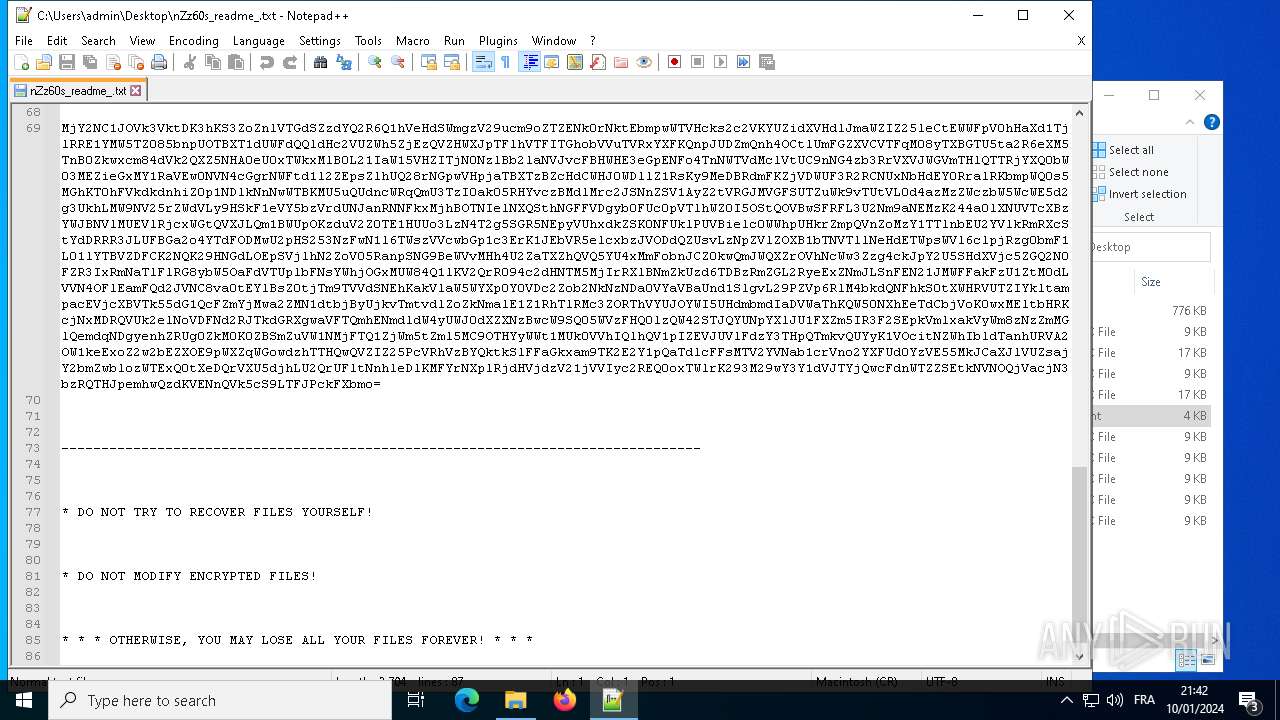Screen dimensions: 1280x720
Task: Synchronize vertical scrolling icon
Action: pos(429,62)
